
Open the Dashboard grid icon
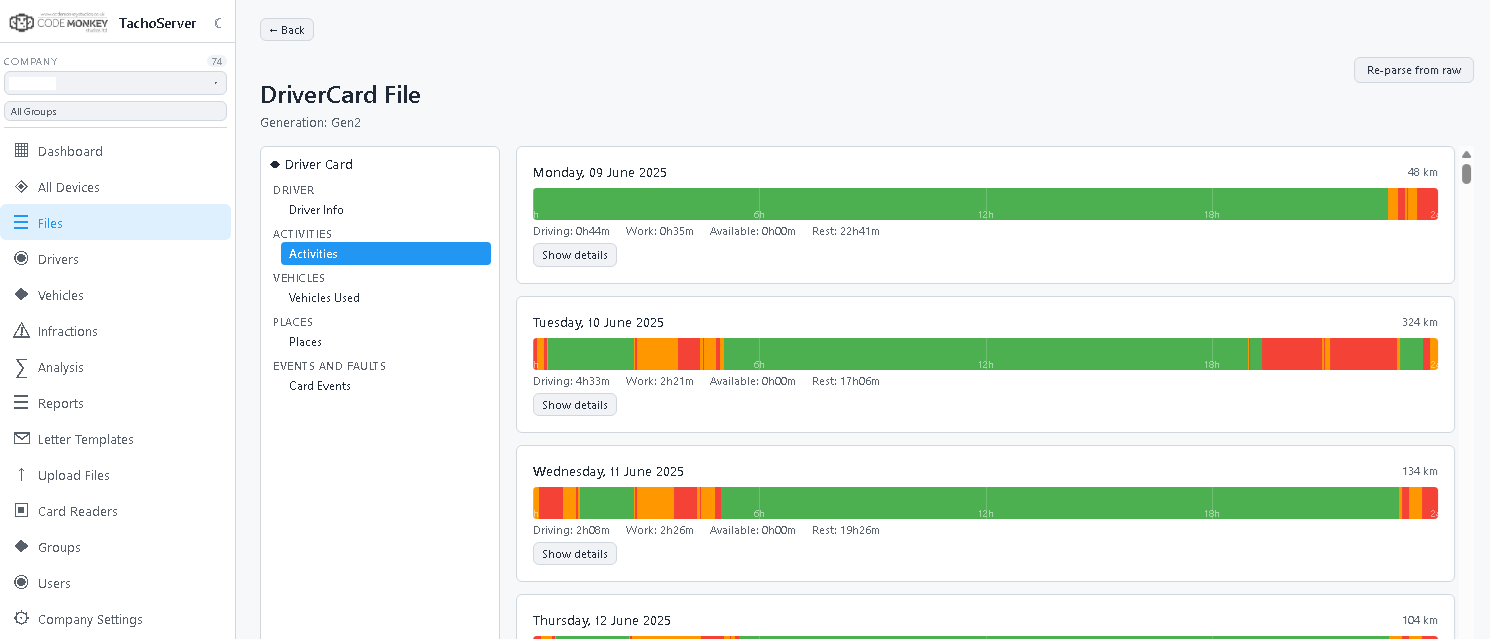[x=21, y=151]
